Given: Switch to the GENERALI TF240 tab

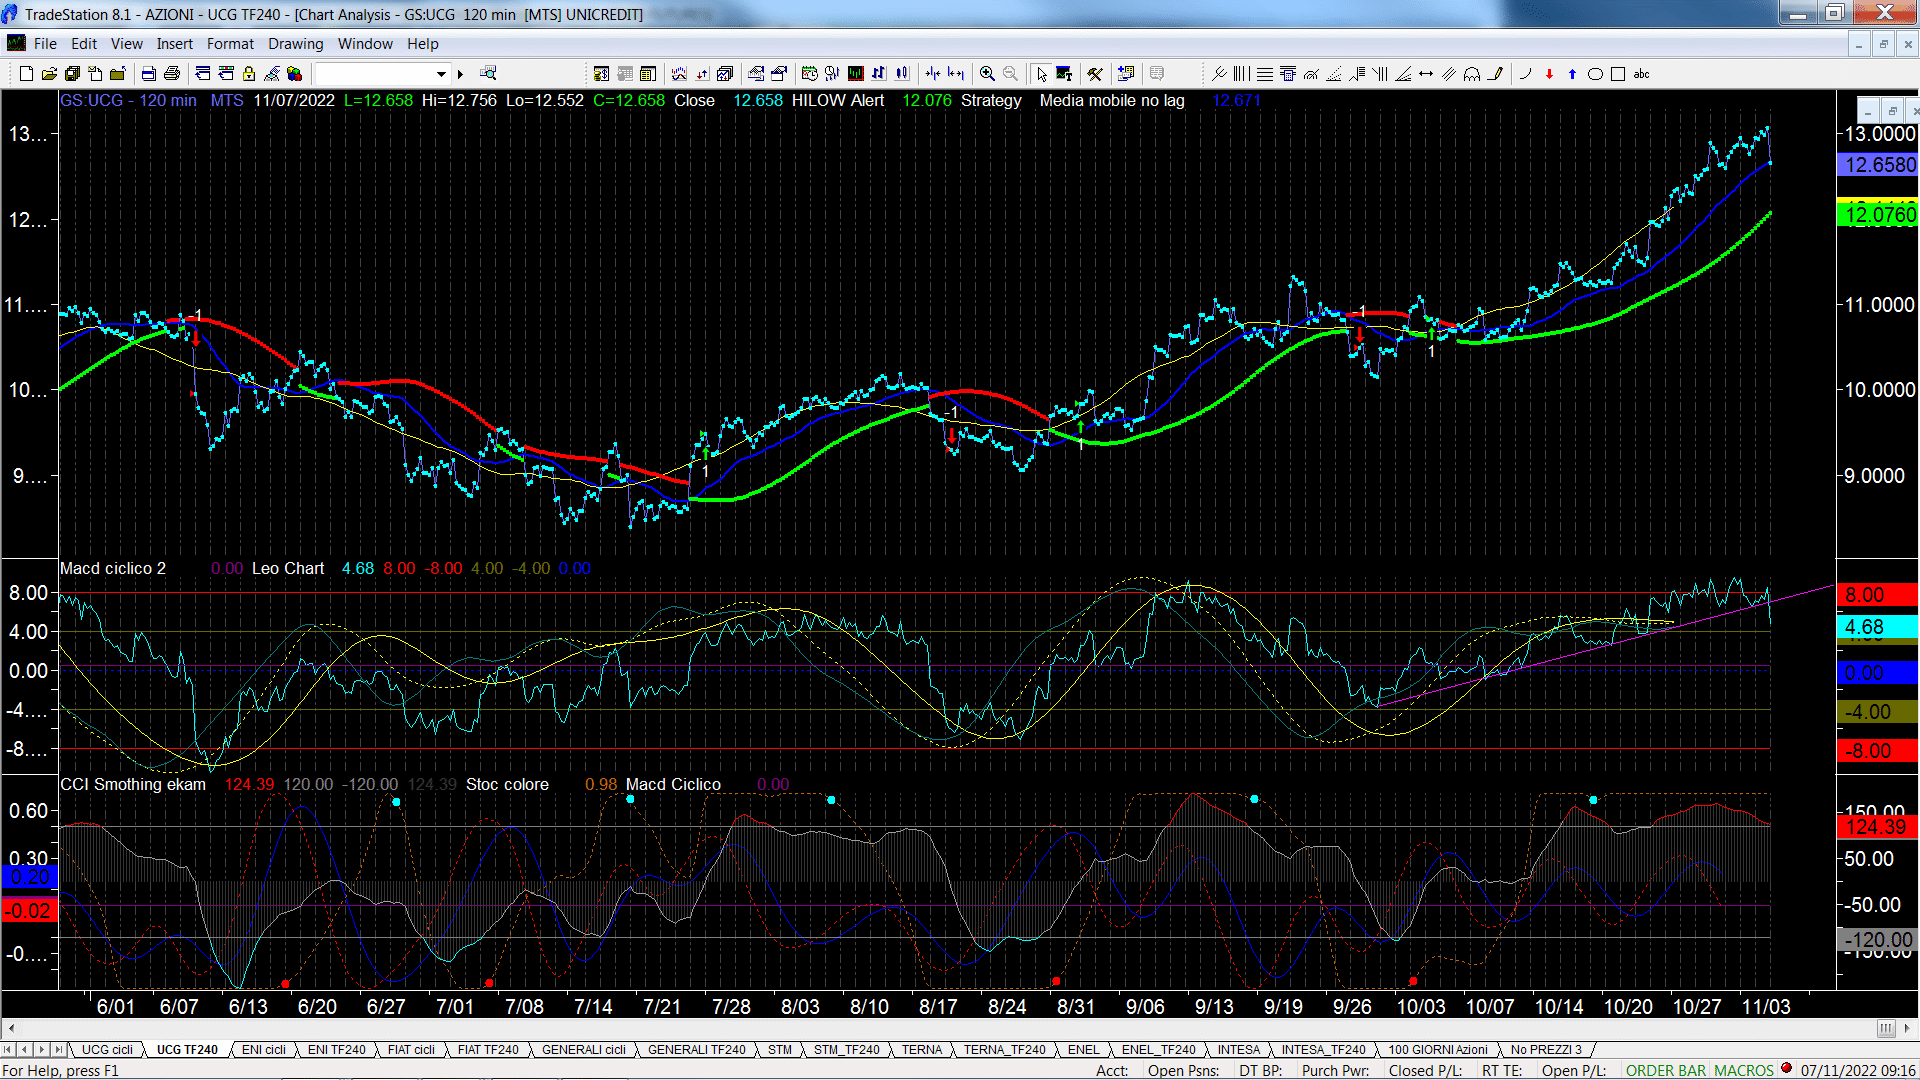Looking at the screenshot, I should tap(696, 1050).
